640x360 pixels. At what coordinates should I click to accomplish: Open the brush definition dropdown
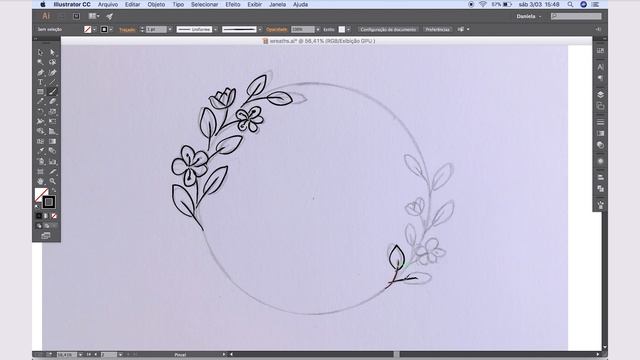[260, 29]
